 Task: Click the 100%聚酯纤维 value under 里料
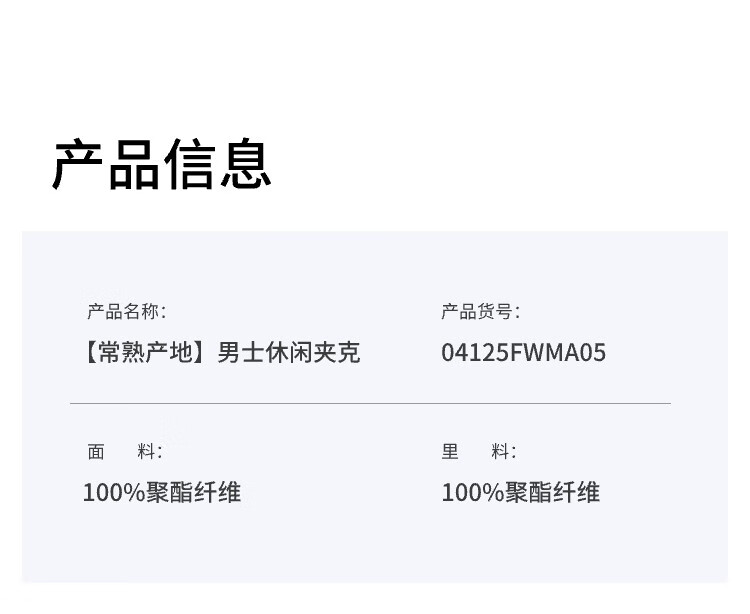pos(520,492)
